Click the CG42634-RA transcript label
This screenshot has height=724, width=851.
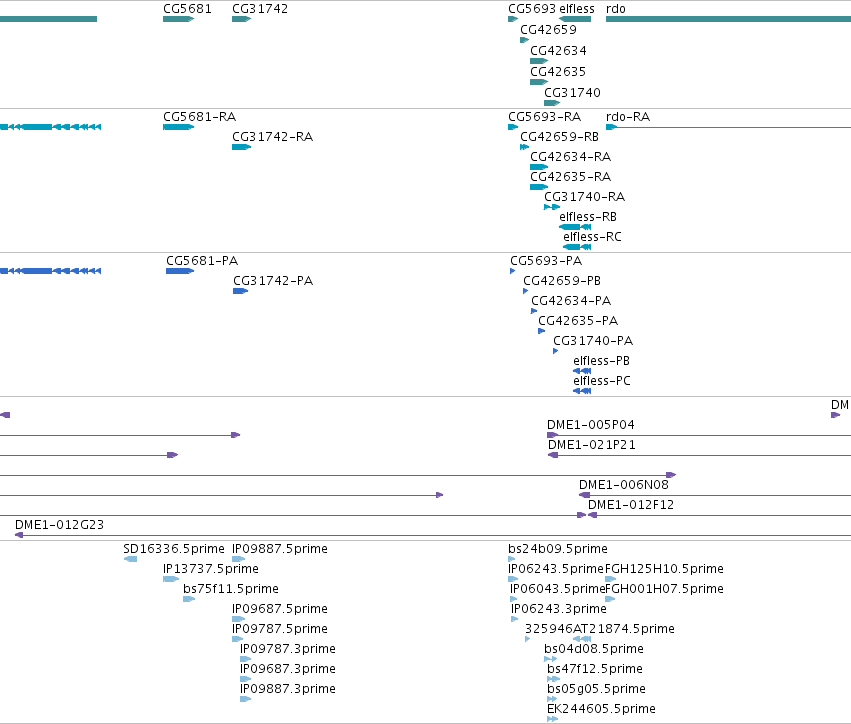(570, 157)
